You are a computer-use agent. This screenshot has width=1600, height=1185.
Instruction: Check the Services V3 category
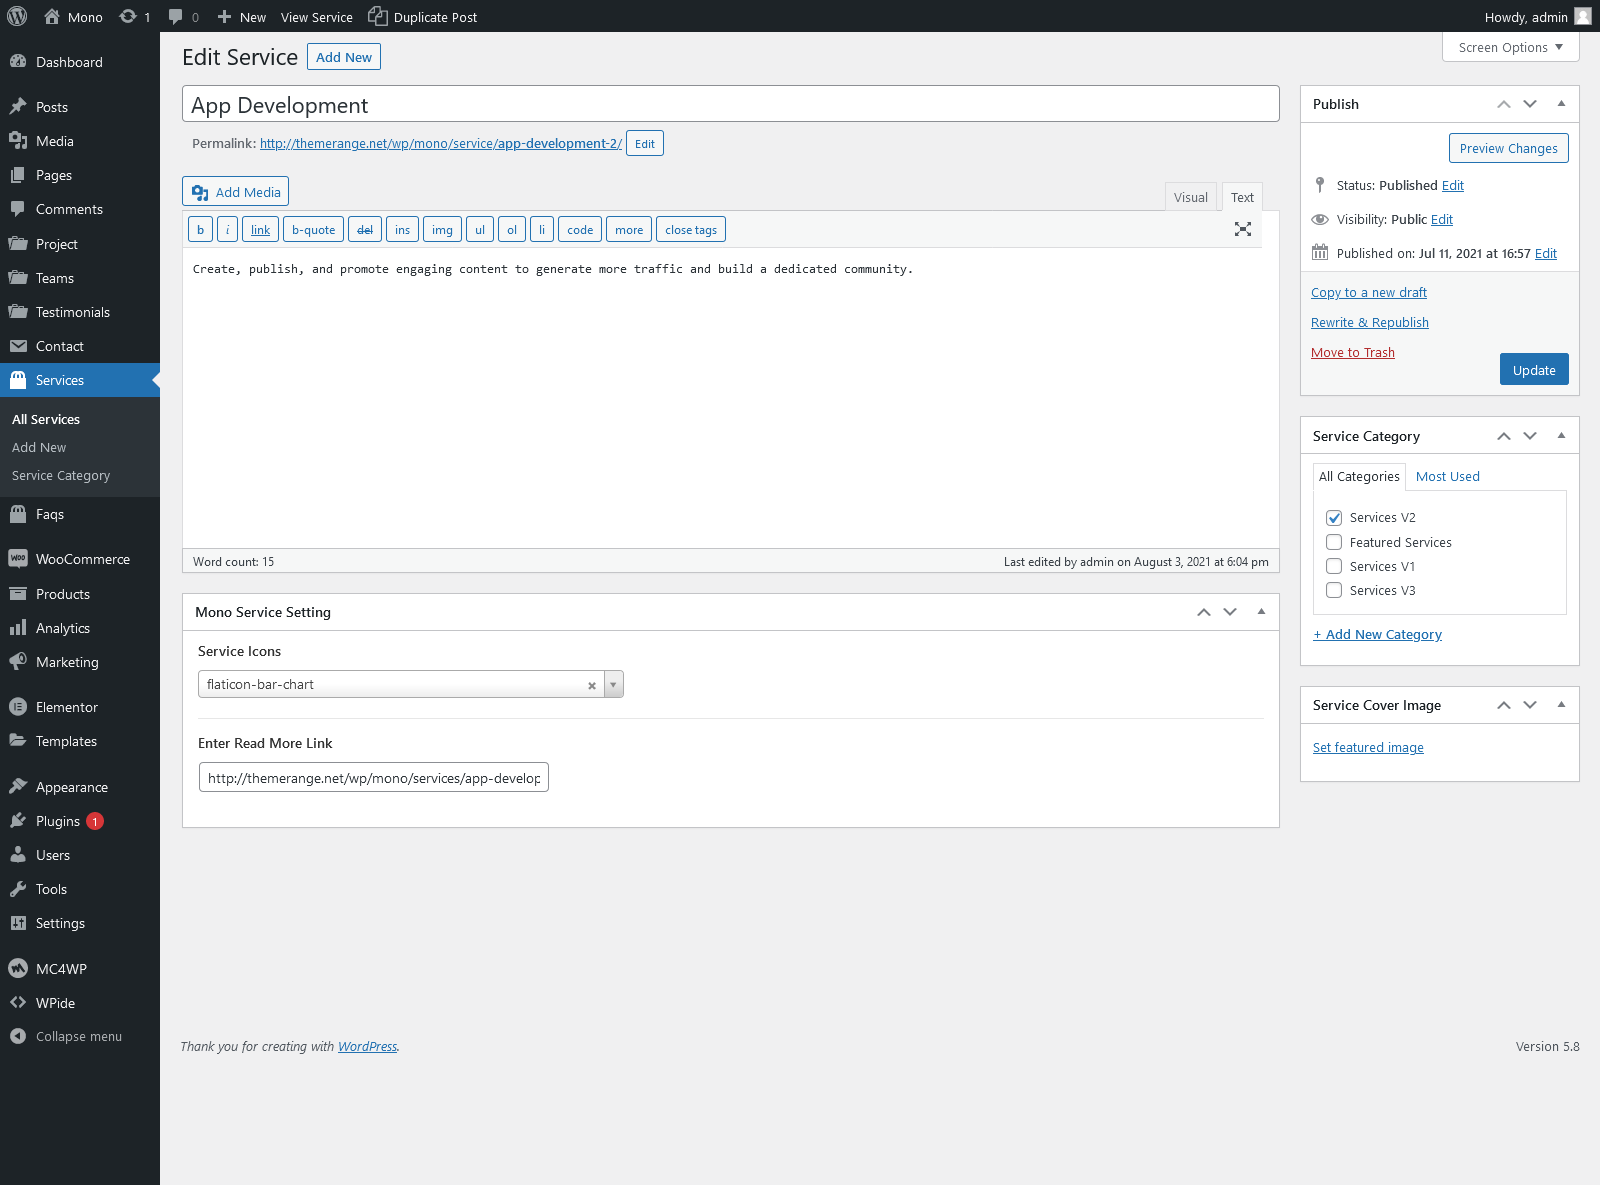[1334, 590]
